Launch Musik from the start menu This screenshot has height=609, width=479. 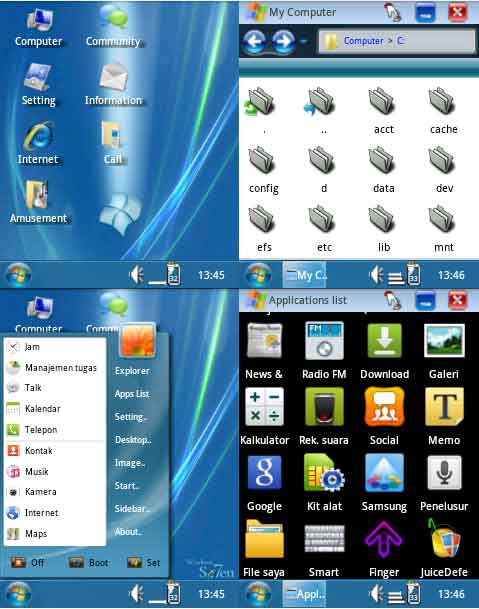pos(54,472)
